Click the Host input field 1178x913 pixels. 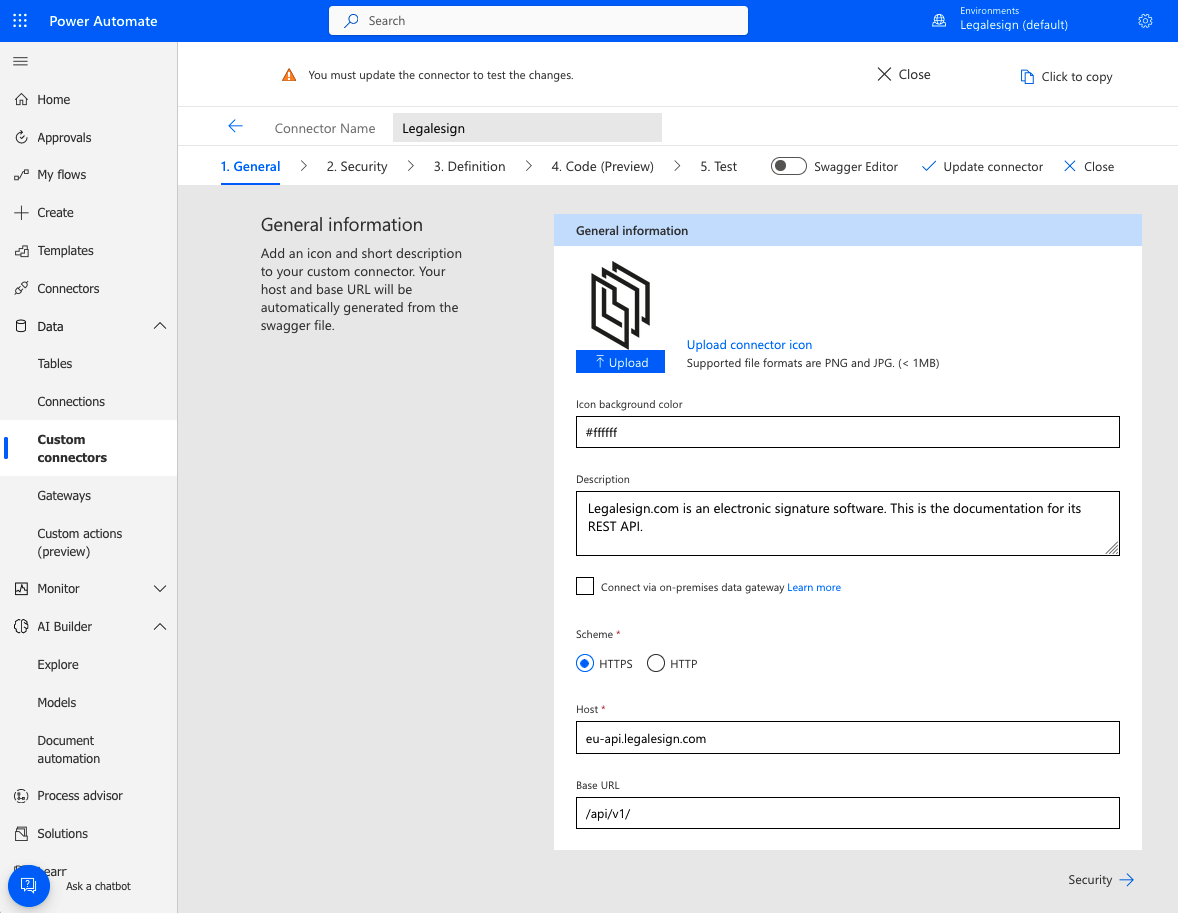point(847,738)
